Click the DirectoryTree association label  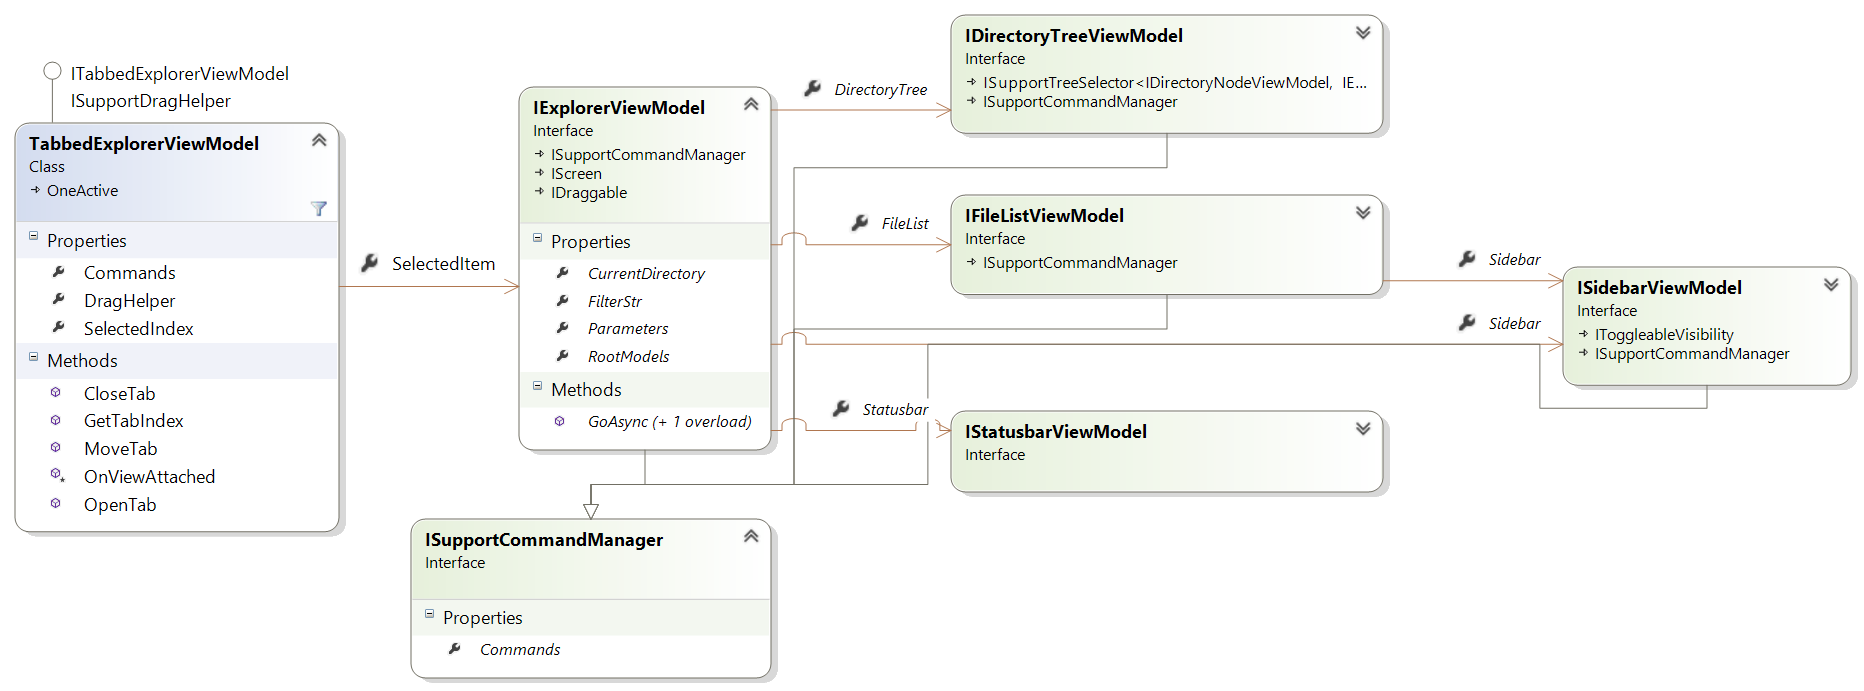click(x=881, y=89)
